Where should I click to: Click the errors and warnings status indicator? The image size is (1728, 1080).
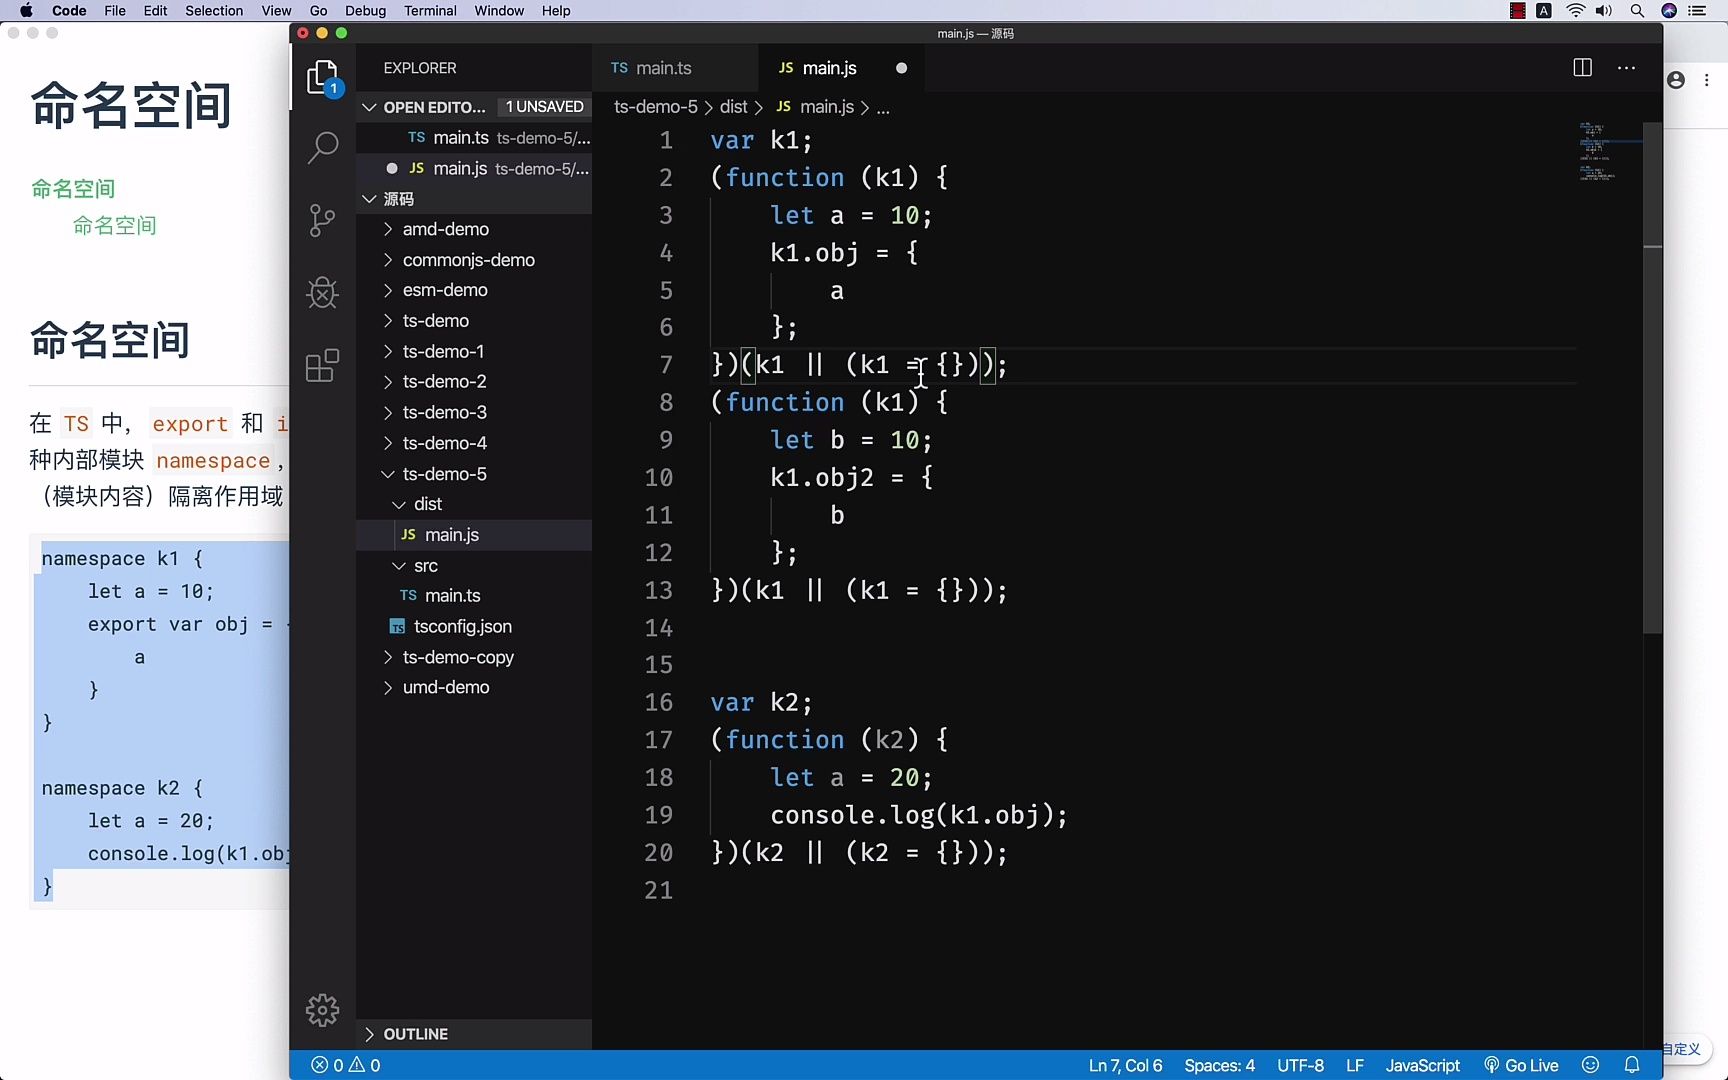tap(345, 1065)
